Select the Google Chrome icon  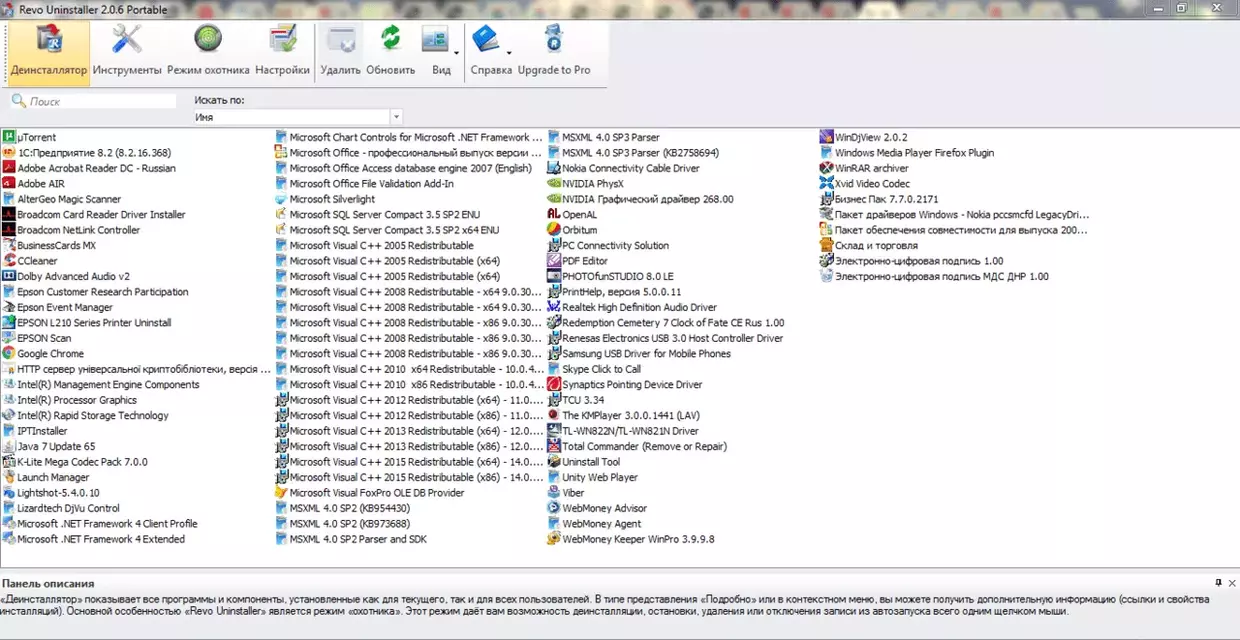click(8, 354)
